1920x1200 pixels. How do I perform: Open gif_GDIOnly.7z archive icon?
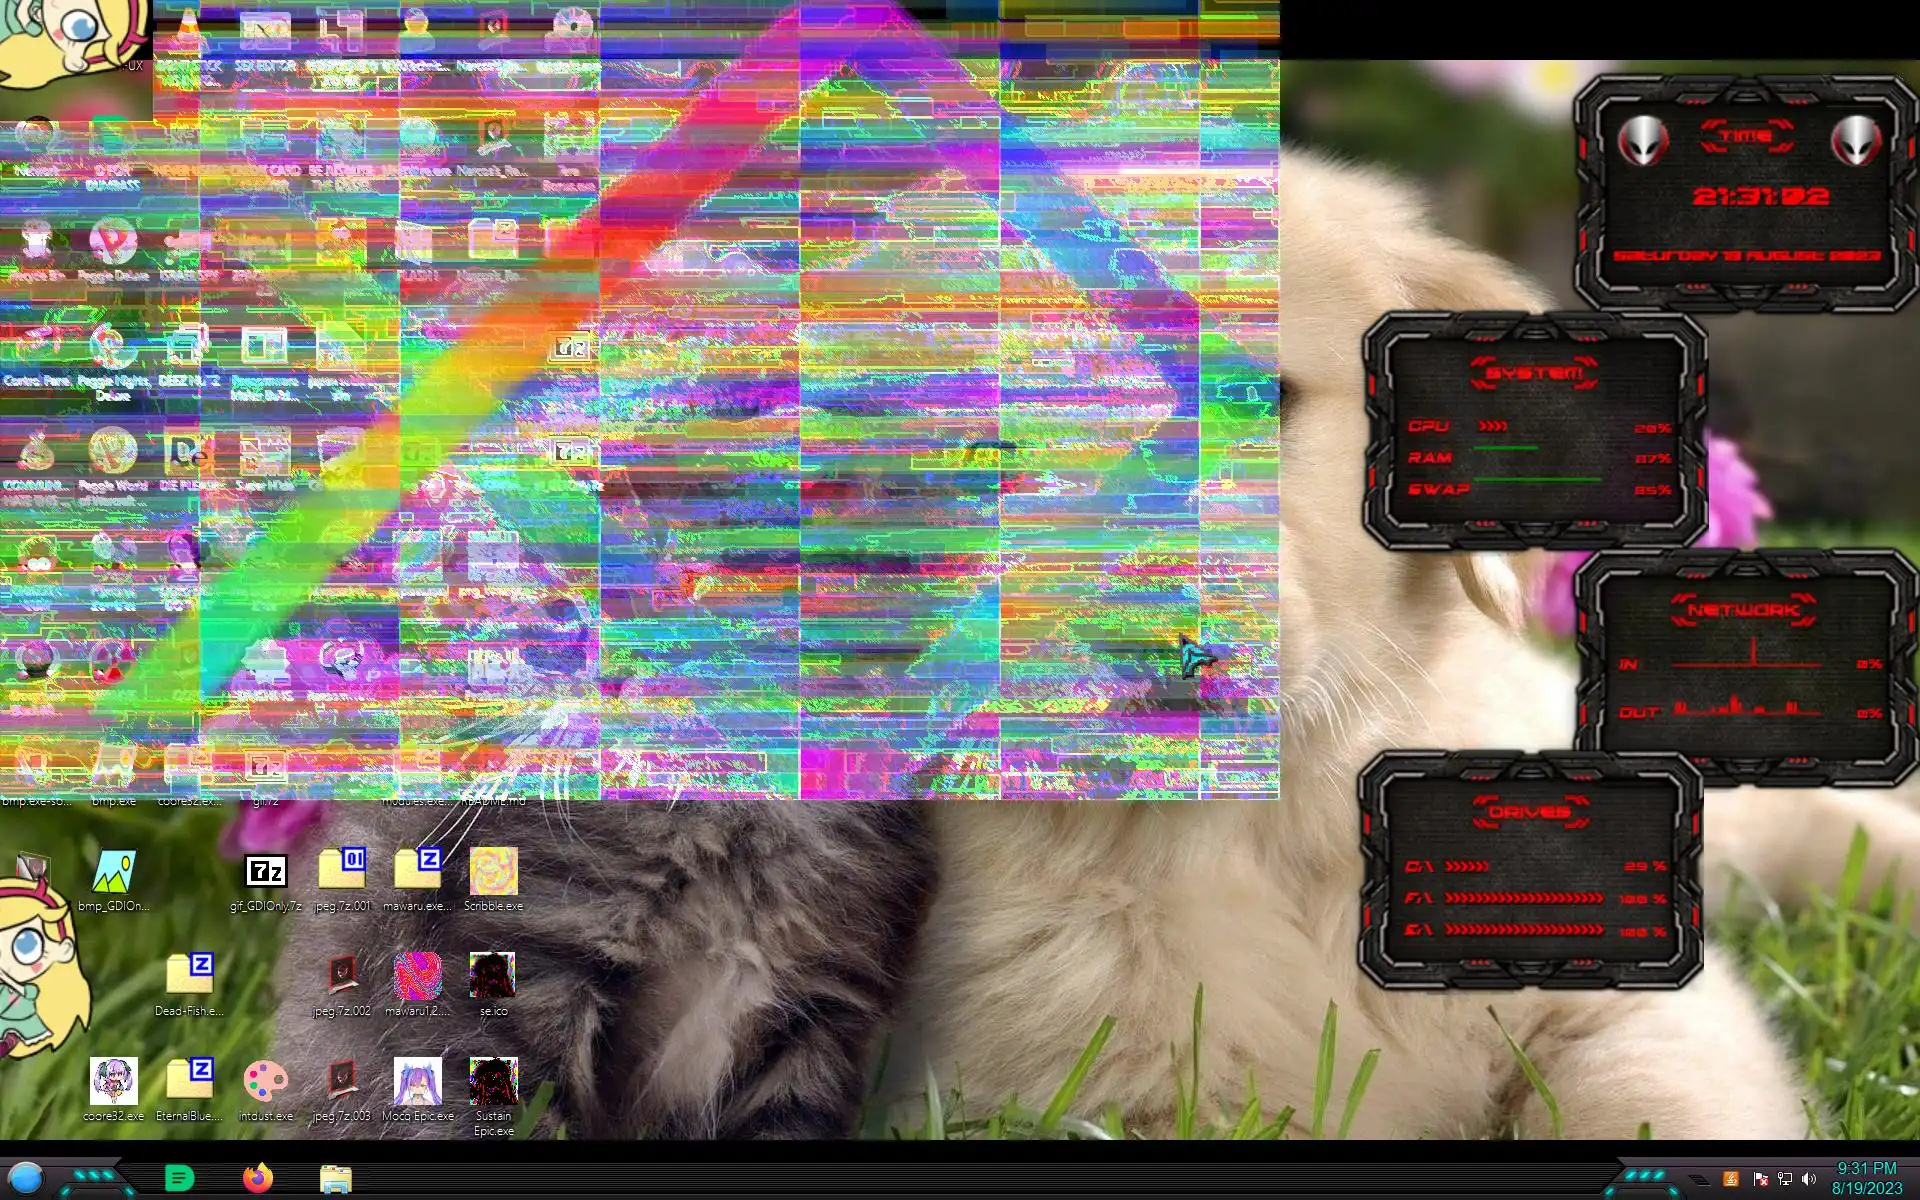(266, 872)
